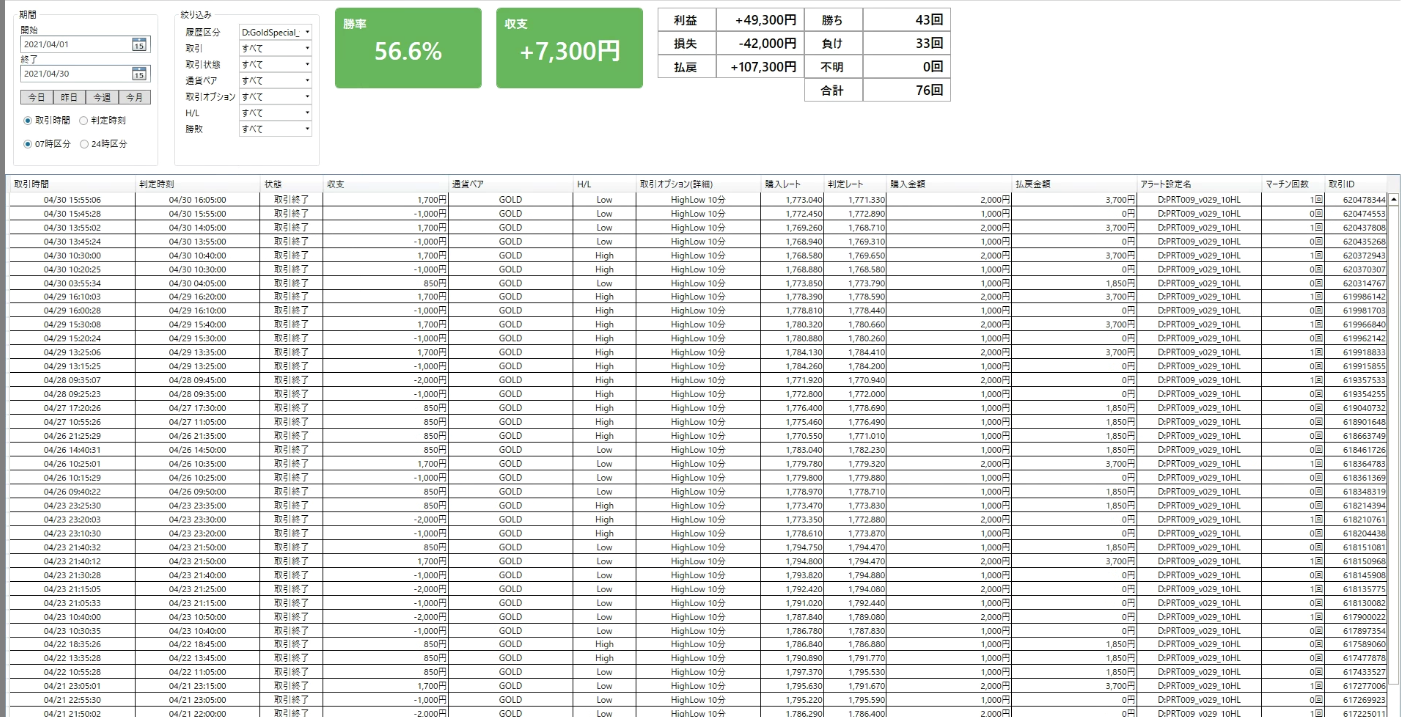Click the 取引ID column header
Image resolution: width=1401 pixels, height=717 pixels.
tap(1356, 184)
